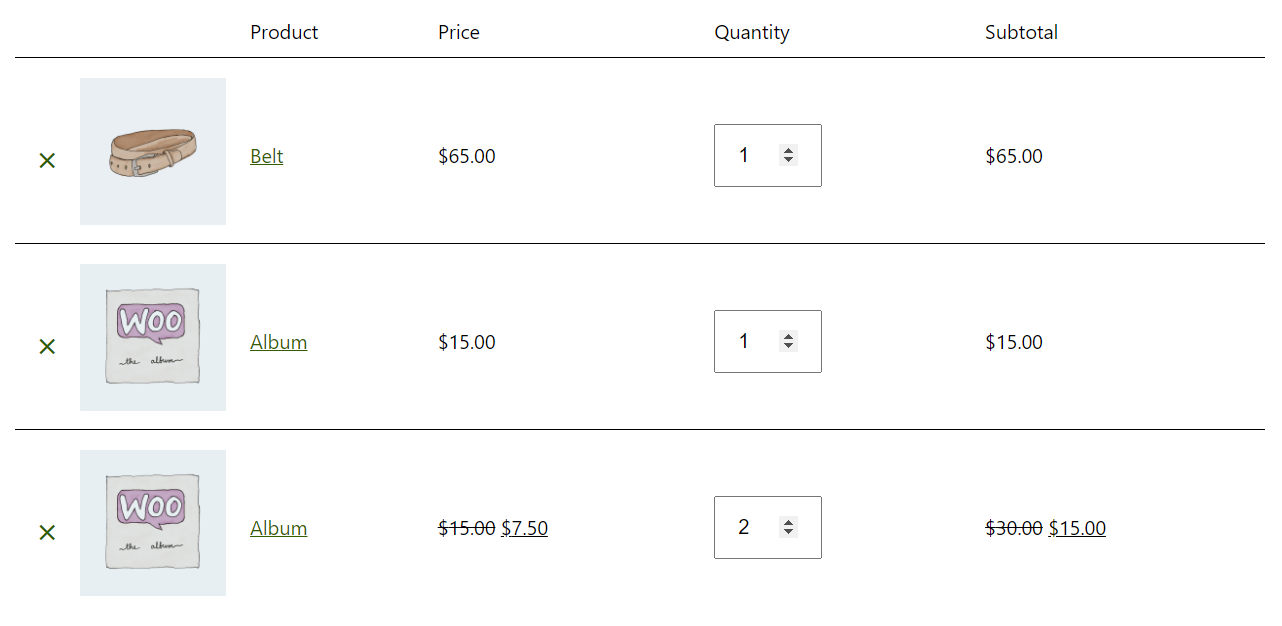Open the Album link in second row
The width and height of the screenshot is (1282, 626).
279,342
